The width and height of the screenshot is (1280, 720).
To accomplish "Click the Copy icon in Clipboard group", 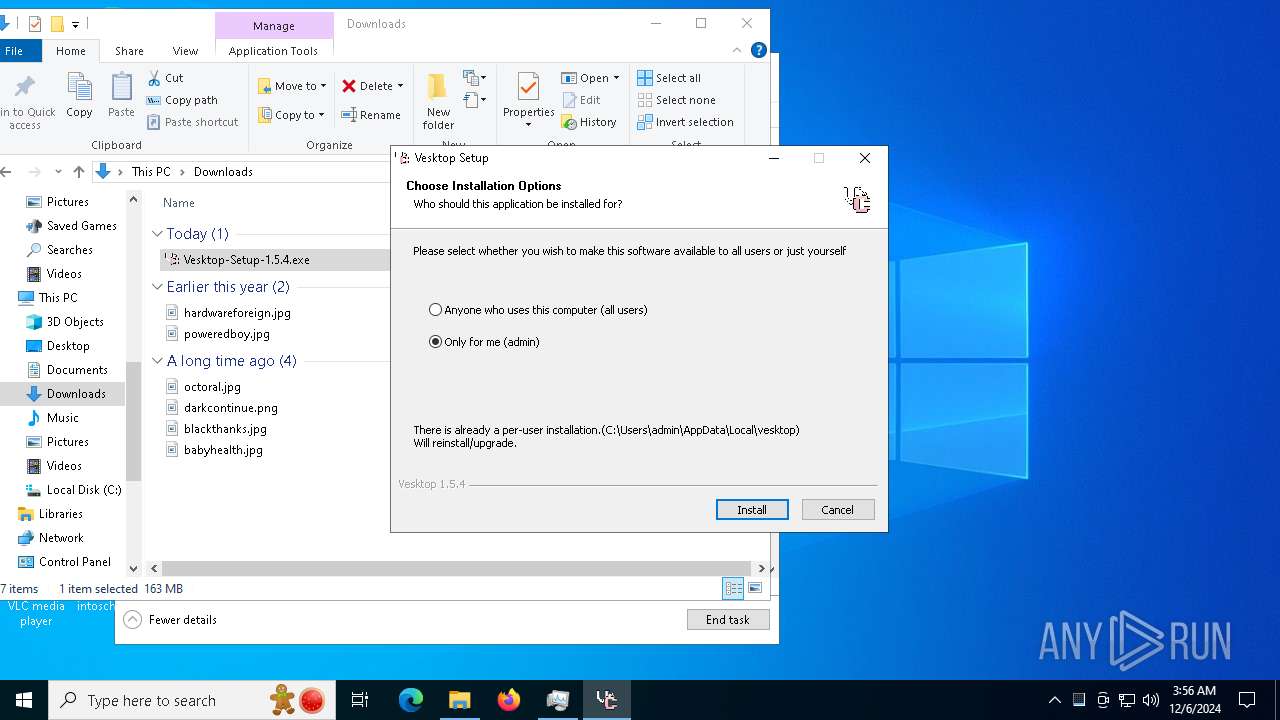I will coord(79,96).
